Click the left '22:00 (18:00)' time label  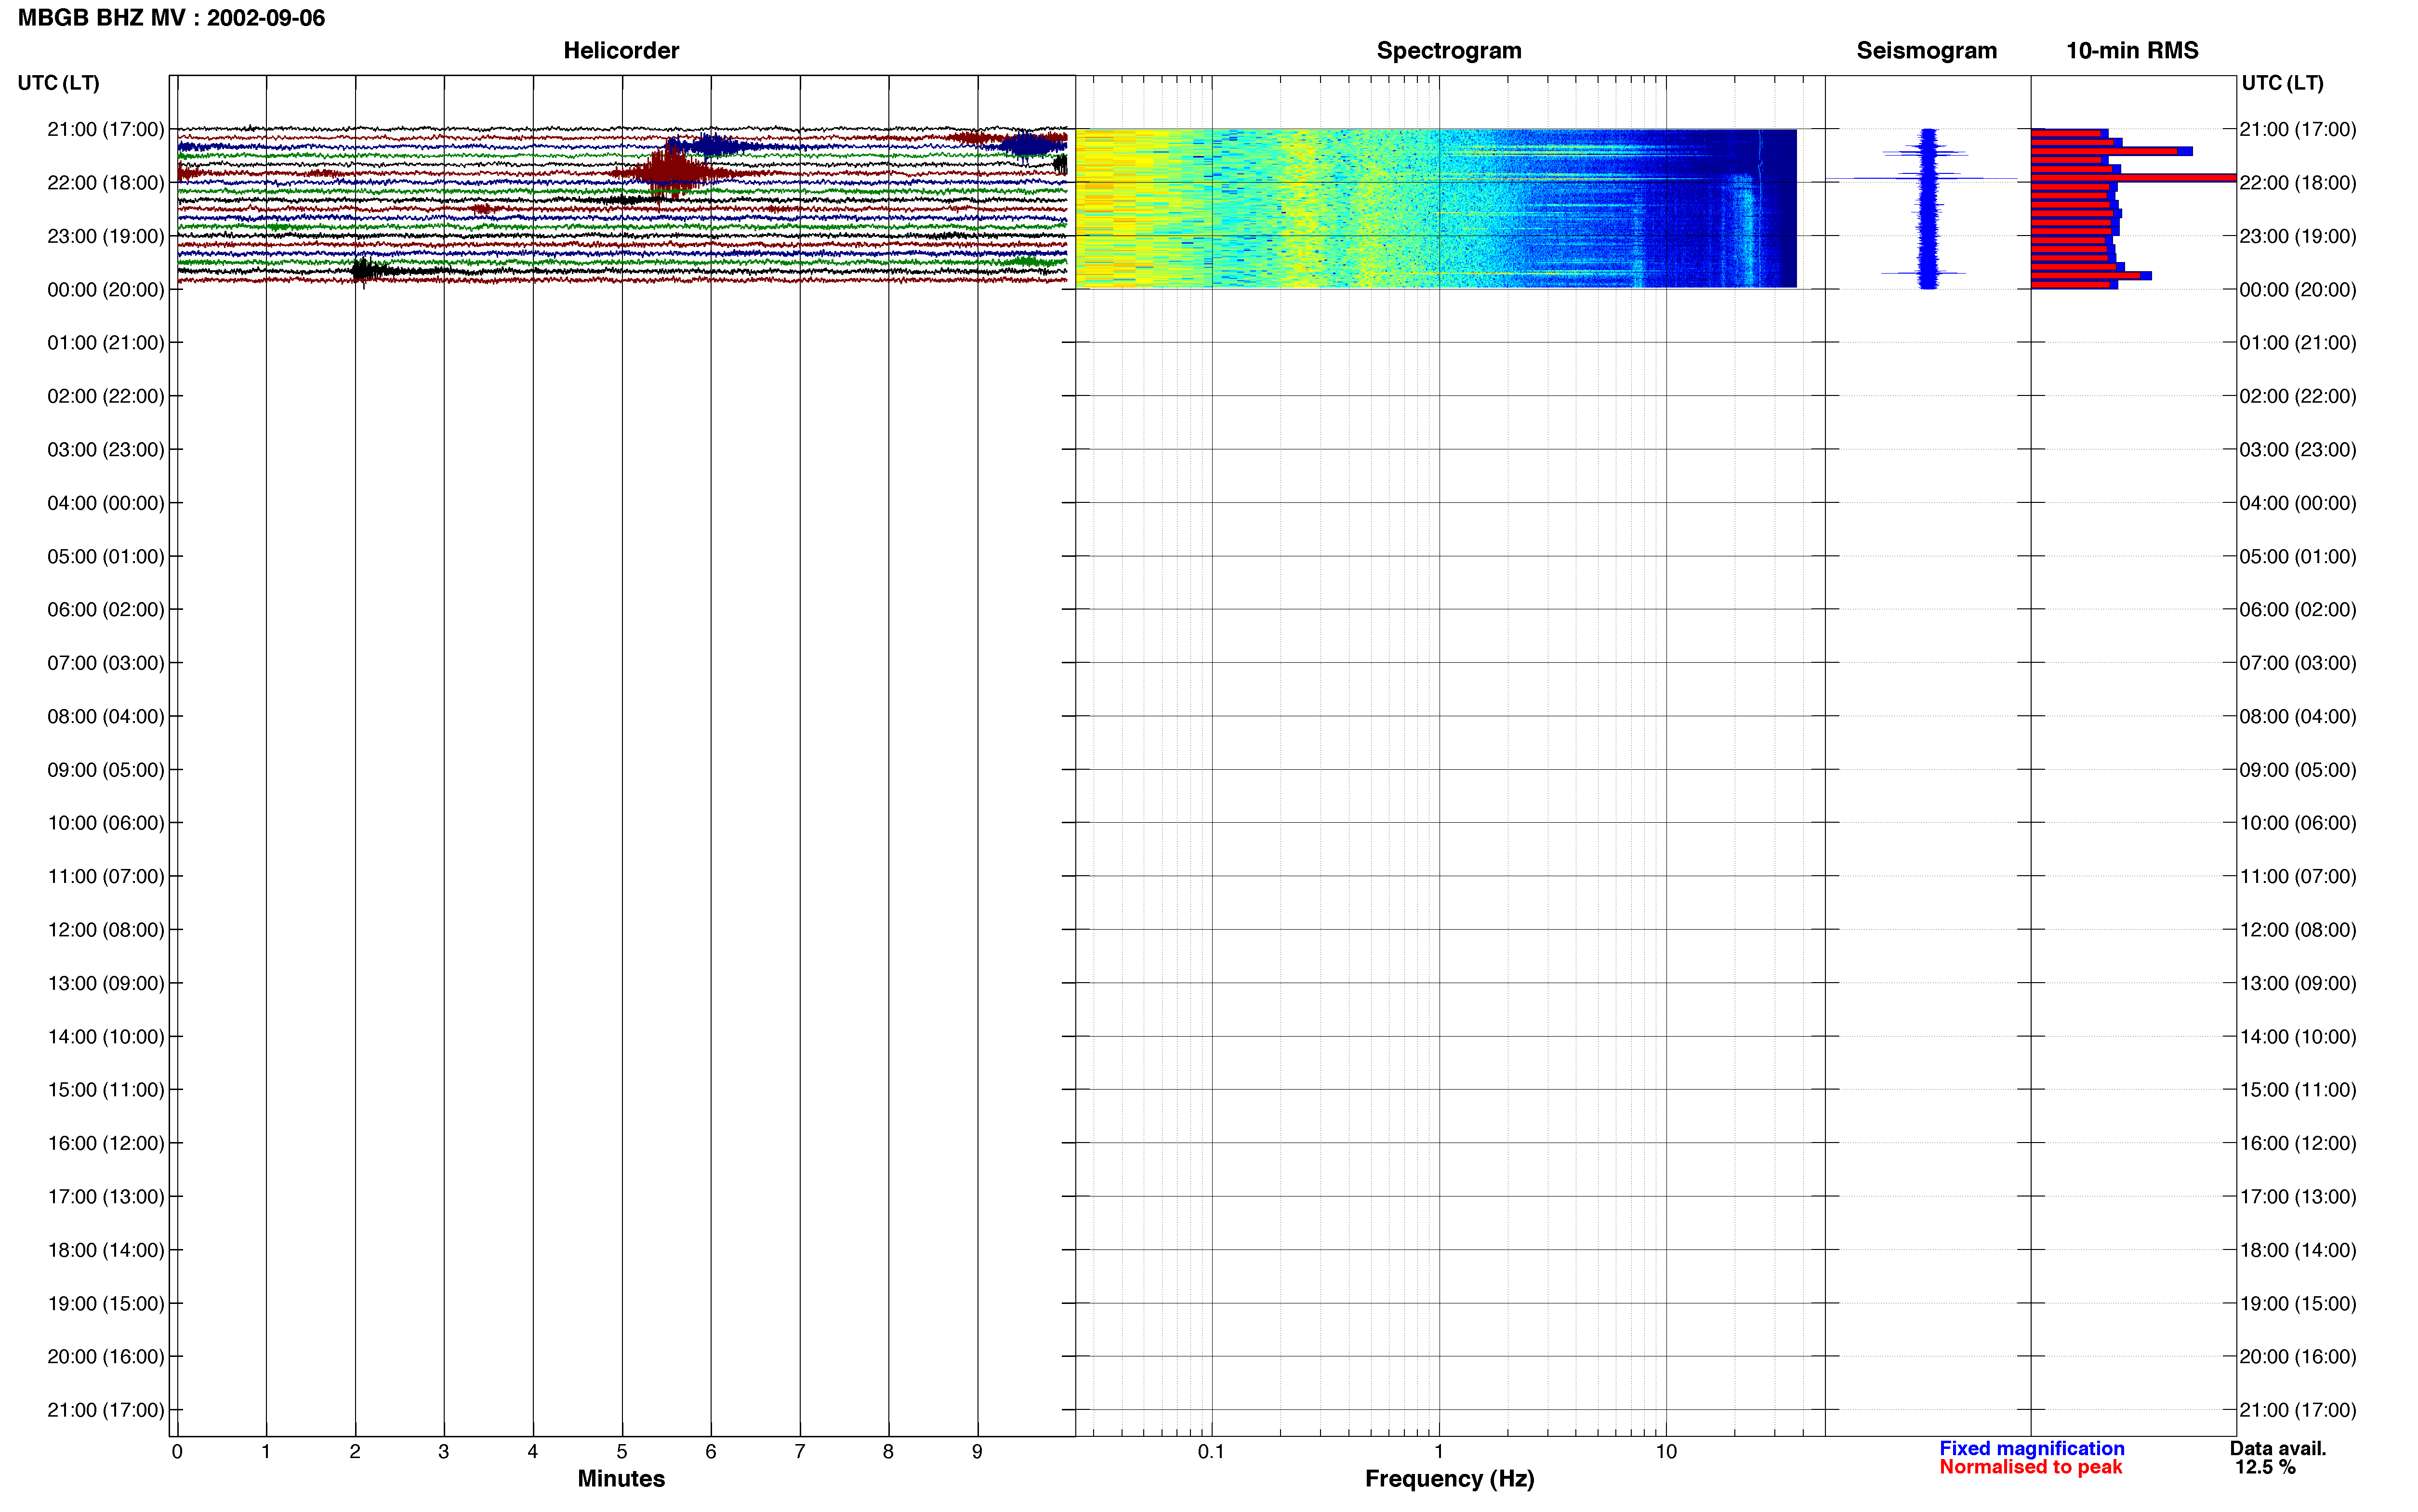coord(105,183)
